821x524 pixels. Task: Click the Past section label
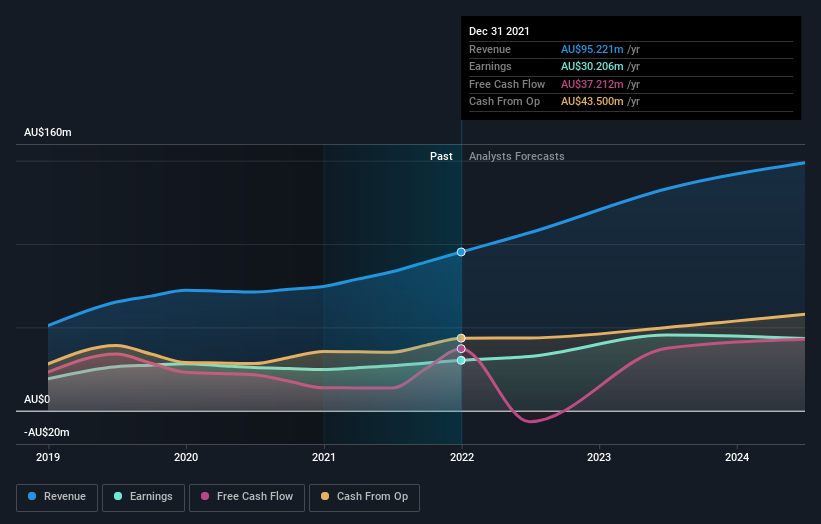441,156
